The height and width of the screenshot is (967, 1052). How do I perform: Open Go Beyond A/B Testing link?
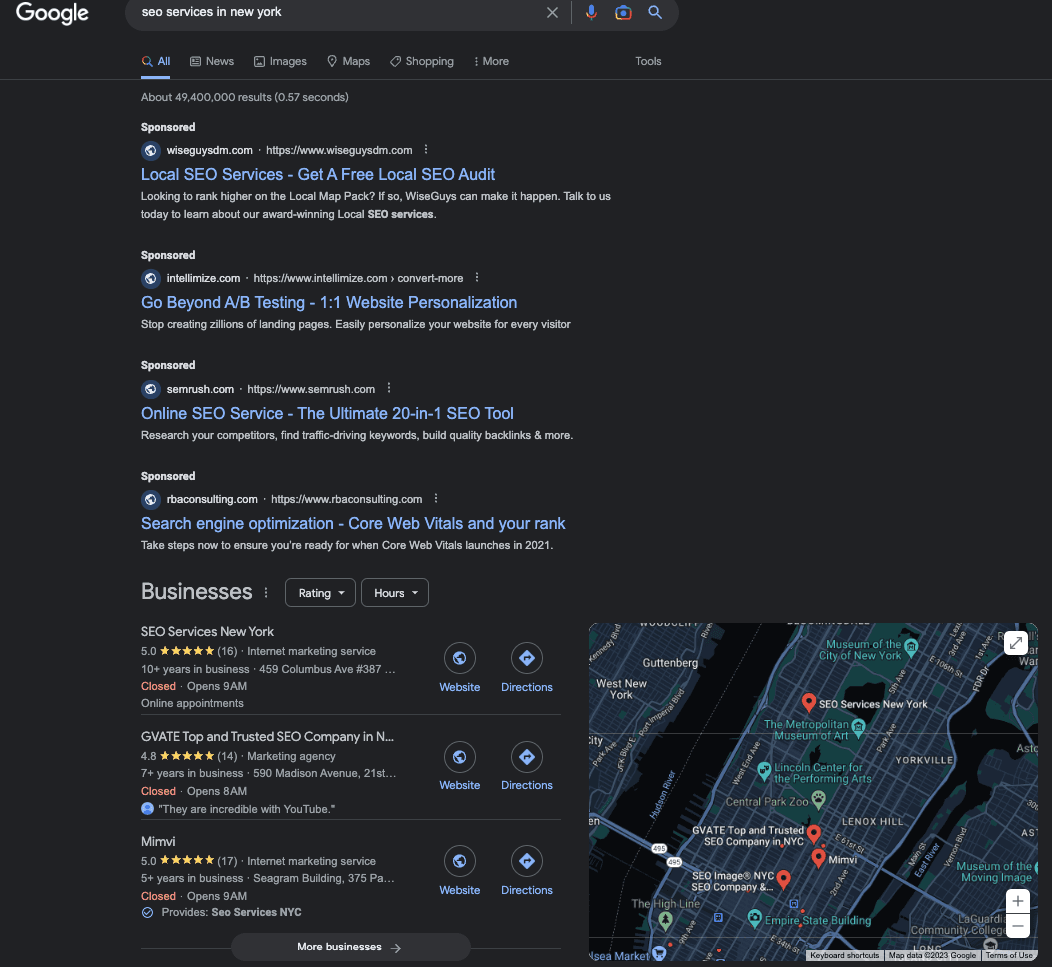329,303
